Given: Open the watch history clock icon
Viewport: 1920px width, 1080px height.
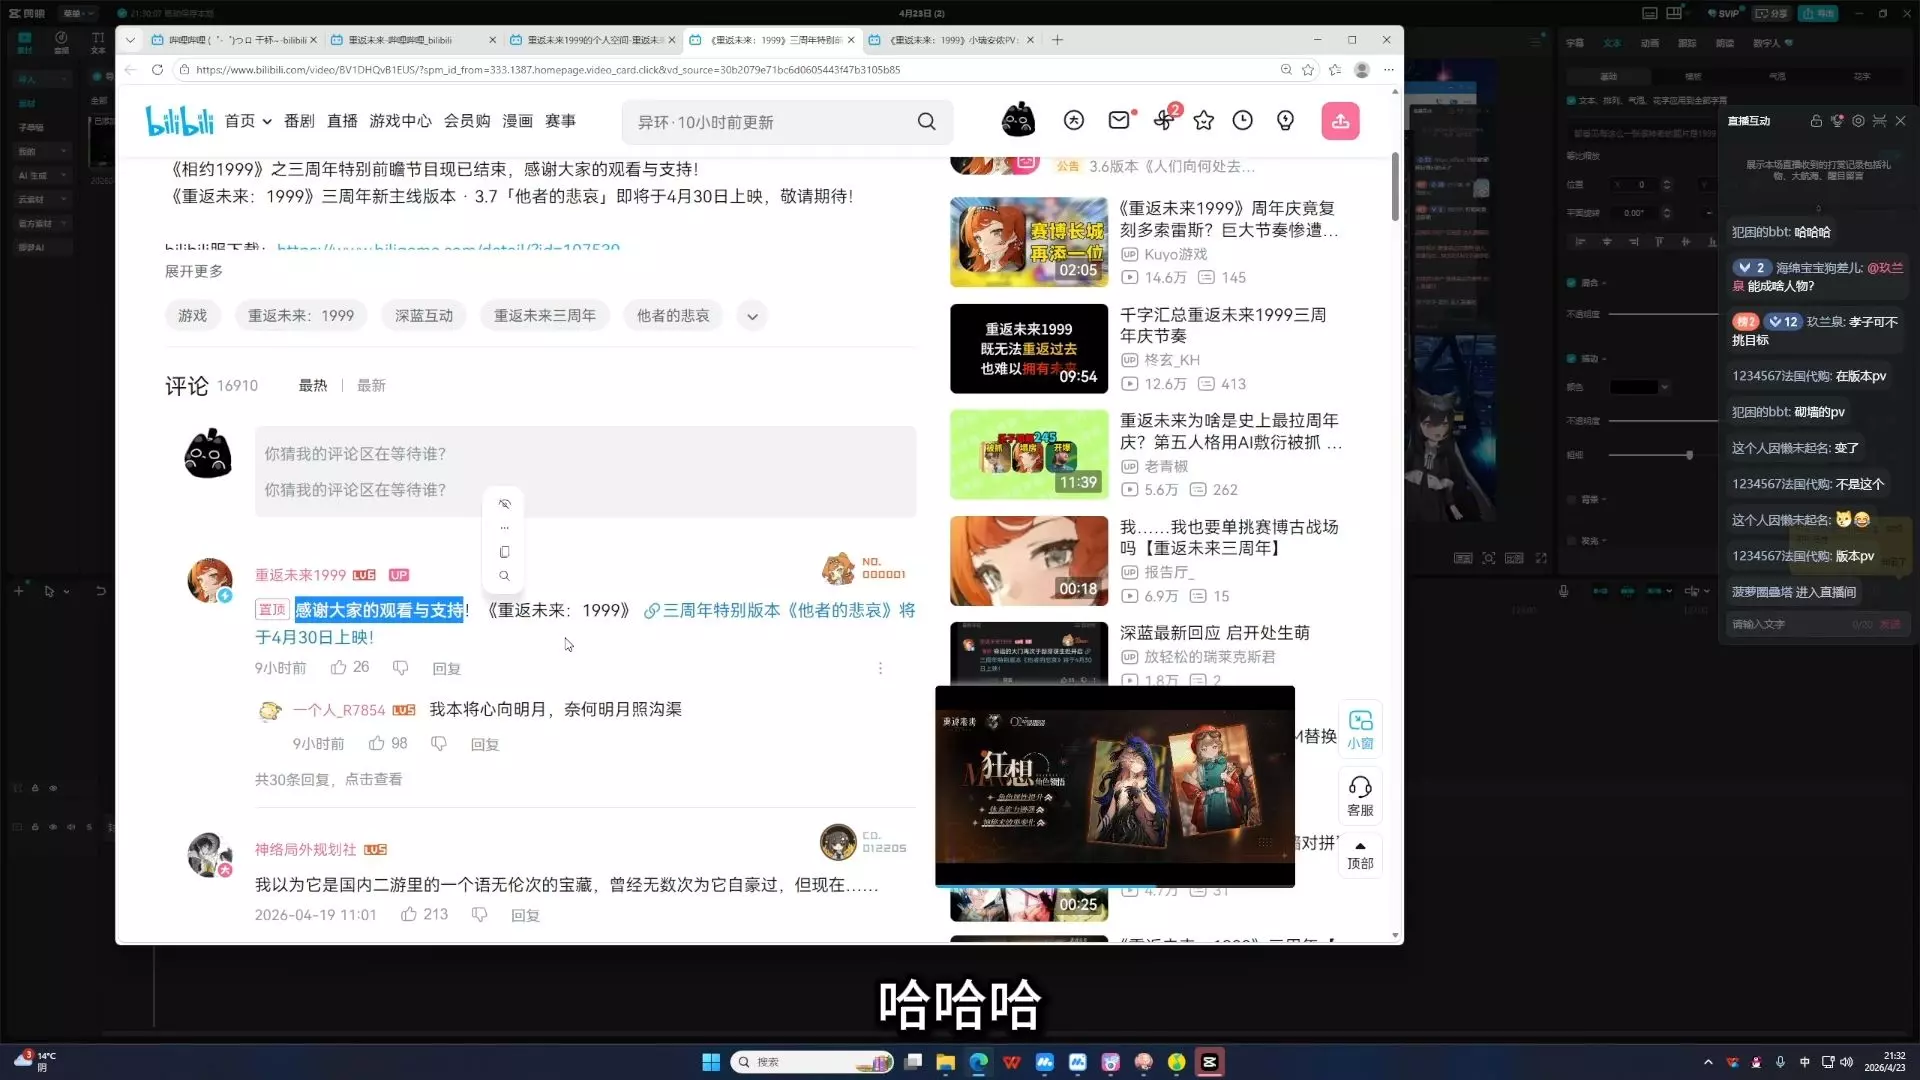Looking at the screenshot, I should coord(1242,120).
